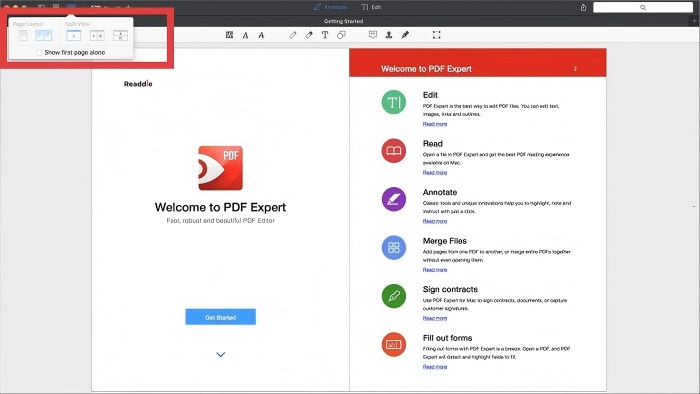Choose the single-pane split view option
This screenshot has height=394, width=700.
pos(74,36)
